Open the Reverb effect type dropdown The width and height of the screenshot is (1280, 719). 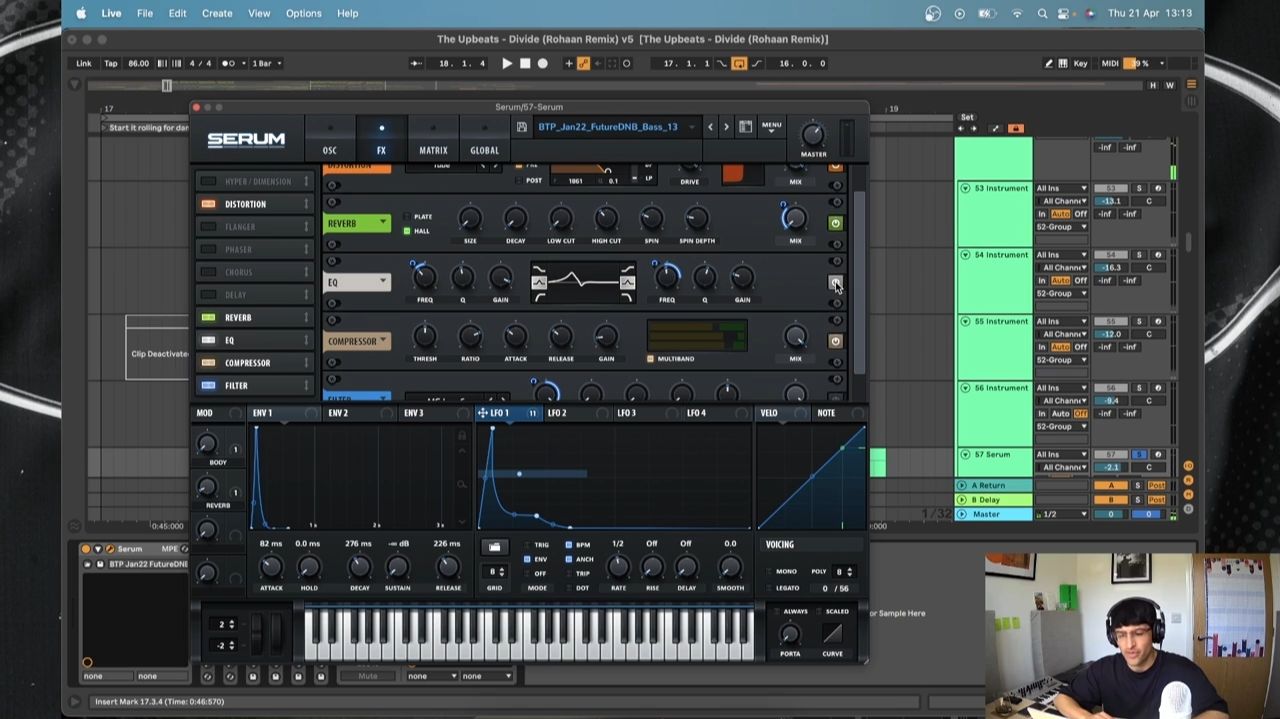(x=358, y=223)
